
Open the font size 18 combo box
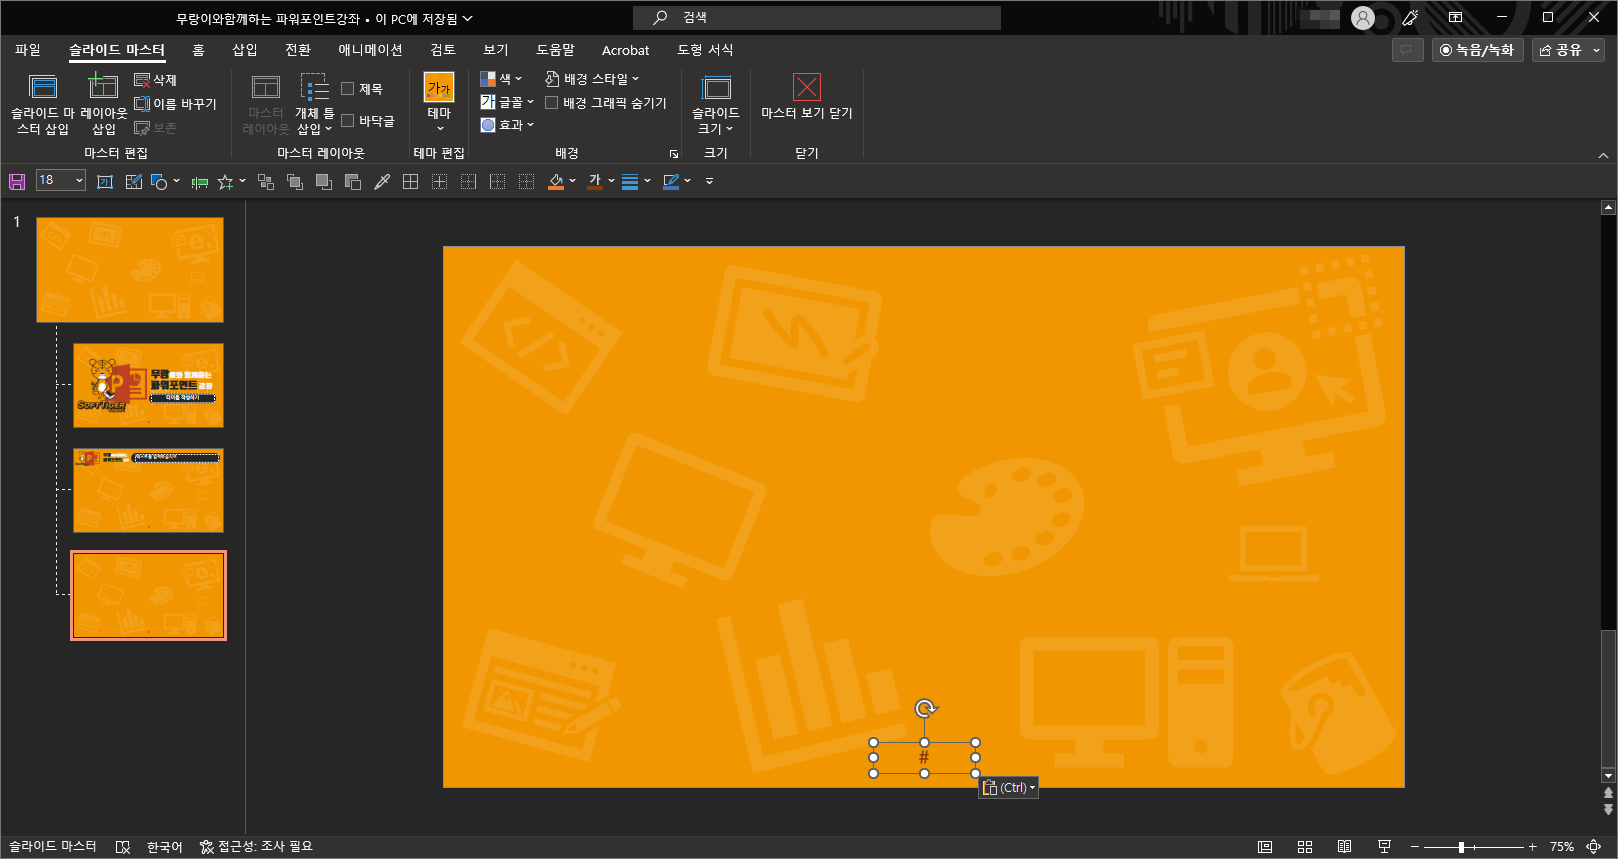61,180
